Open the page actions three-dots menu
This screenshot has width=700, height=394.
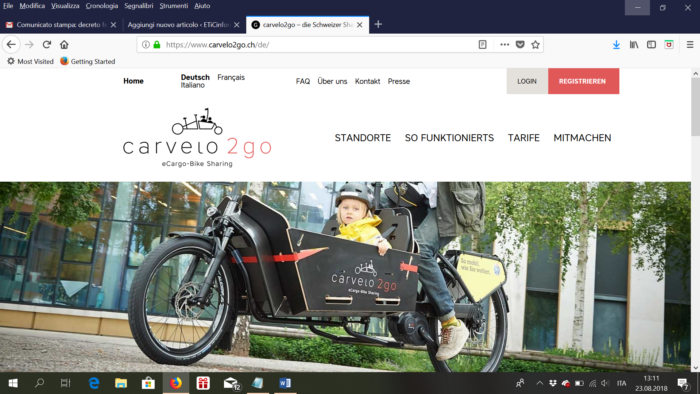(x=504, y=45)
